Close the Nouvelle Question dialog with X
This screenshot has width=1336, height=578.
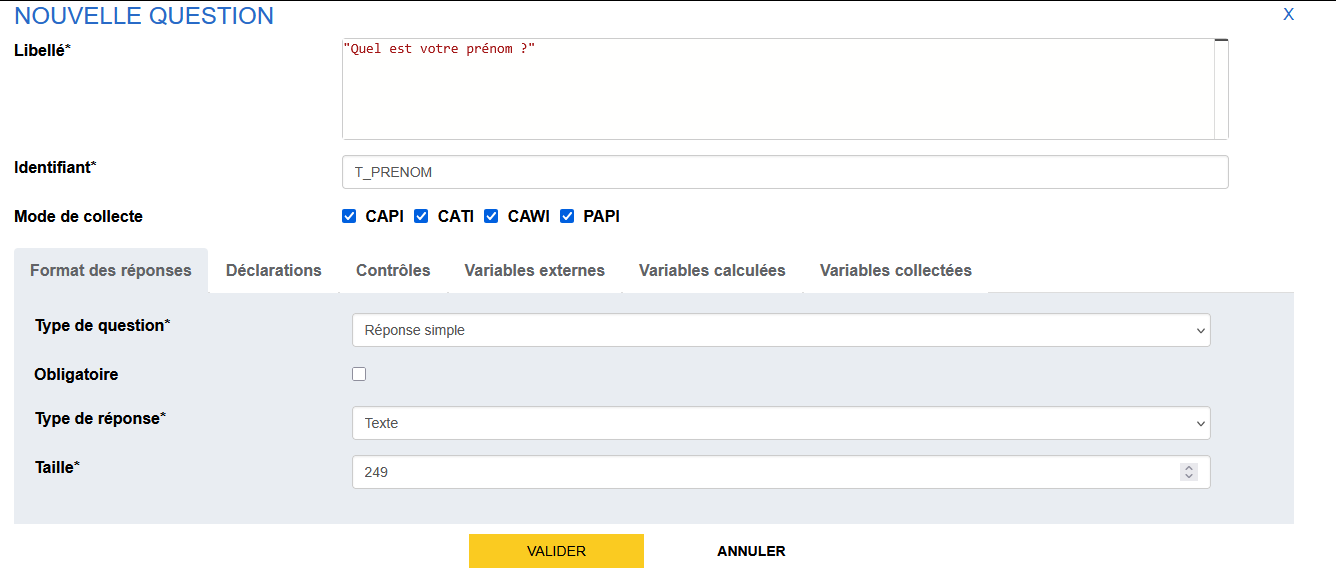(1288, 15)
